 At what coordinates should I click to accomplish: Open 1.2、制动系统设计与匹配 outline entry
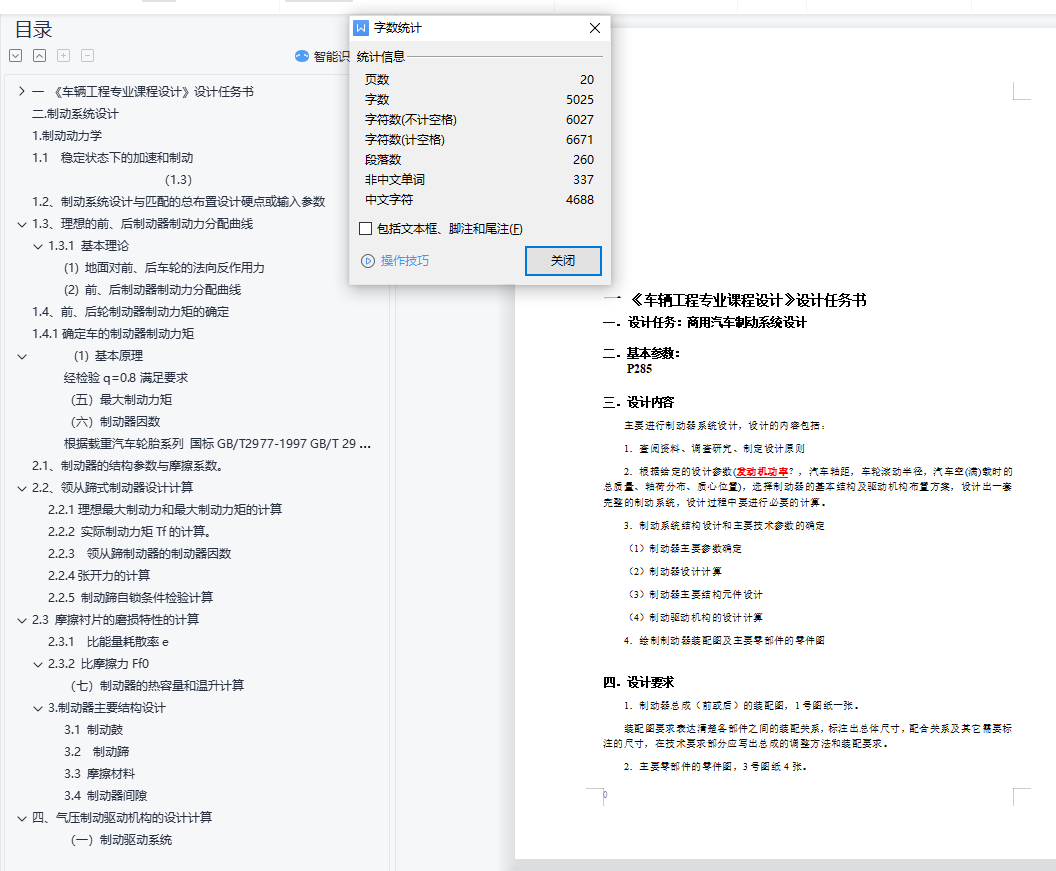[178, 201]
